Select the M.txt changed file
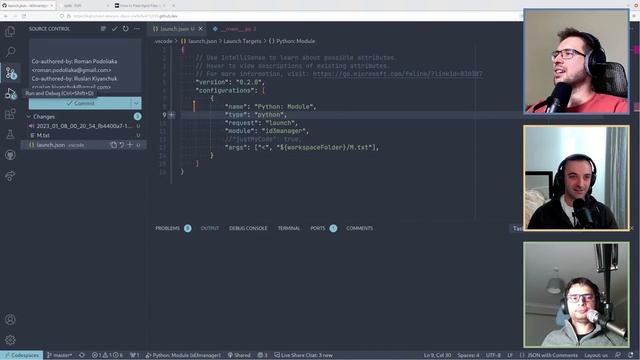 click(84, 136)
